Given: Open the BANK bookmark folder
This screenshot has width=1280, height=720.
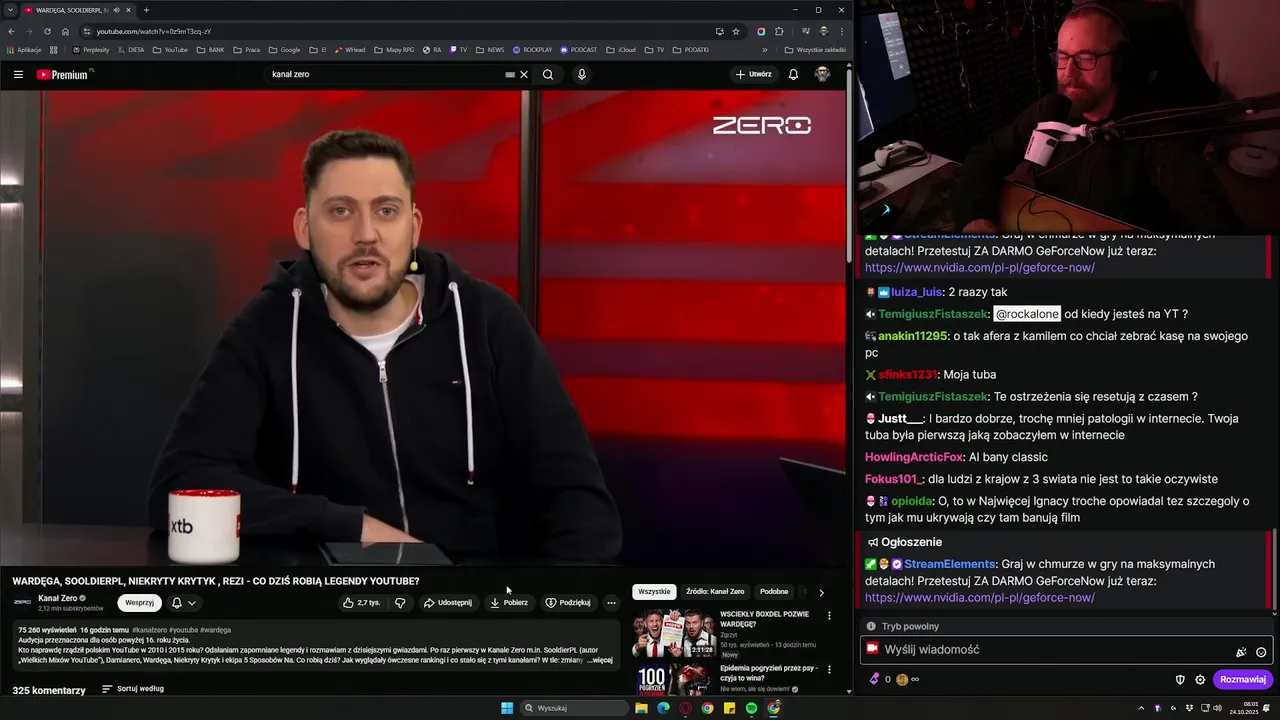Looking at the screenshot, I should pos(211,49).
